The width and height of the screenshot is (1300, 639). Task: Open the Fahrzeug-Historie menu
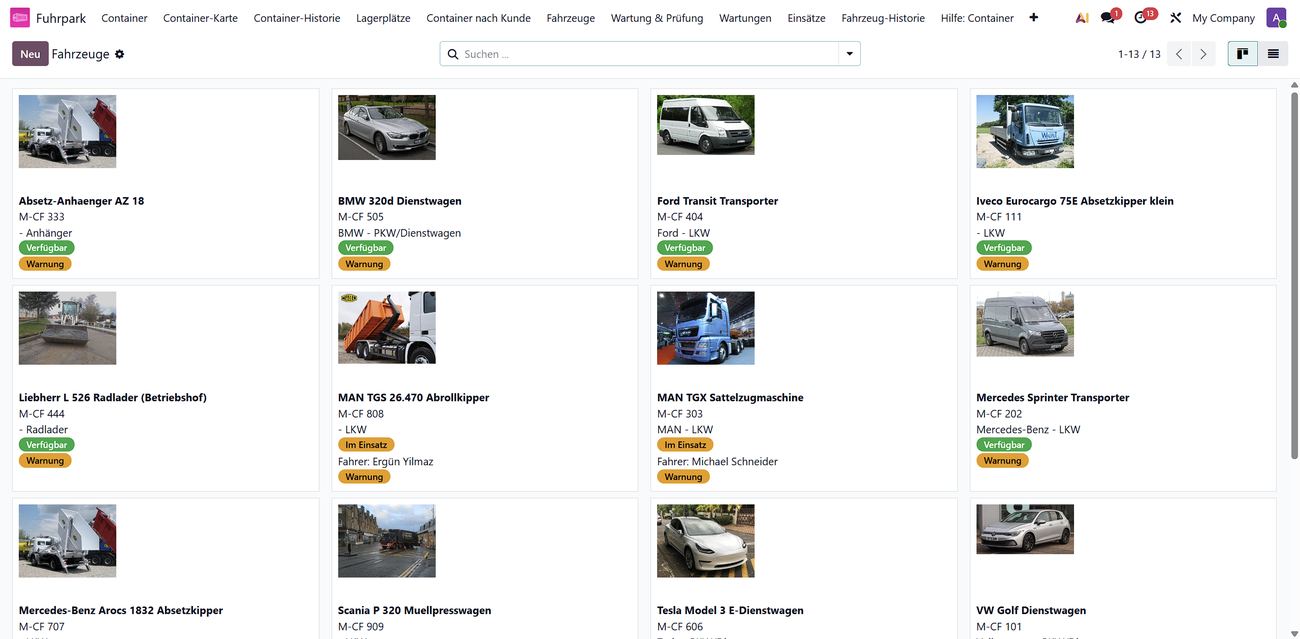(x=883, y=18)
